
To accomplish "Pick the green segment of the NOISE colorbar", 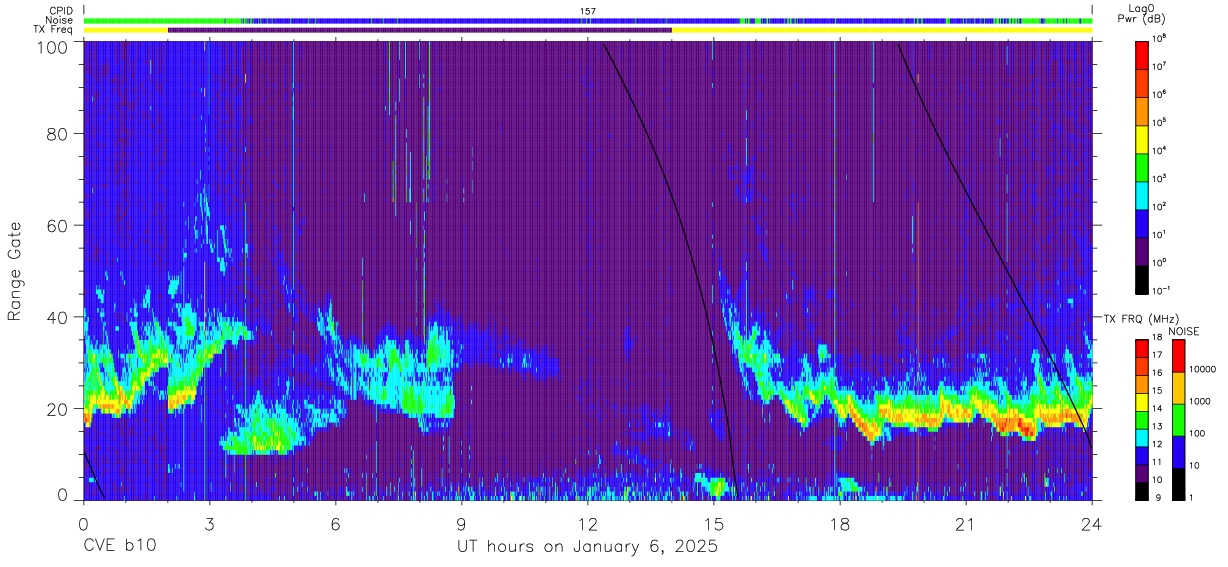I will (x=1178, y=420).
